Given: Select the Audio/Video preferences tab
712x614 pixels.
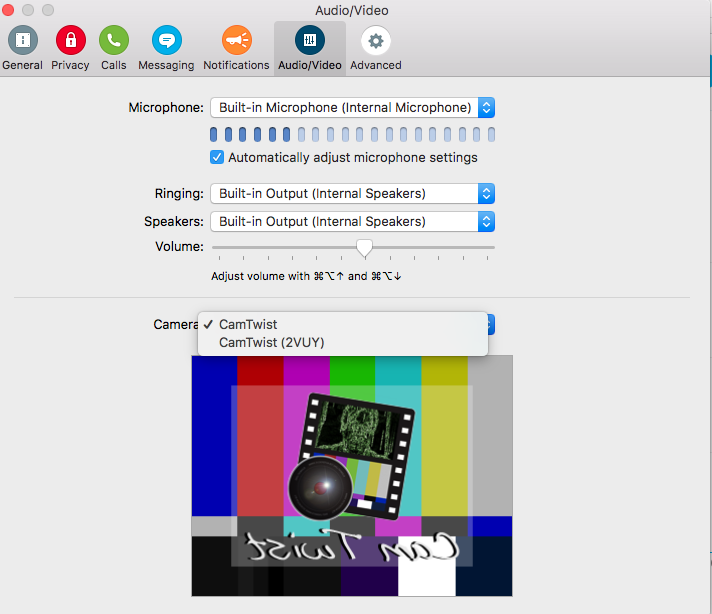Looking at the screenshot, I should click(310, 48).
